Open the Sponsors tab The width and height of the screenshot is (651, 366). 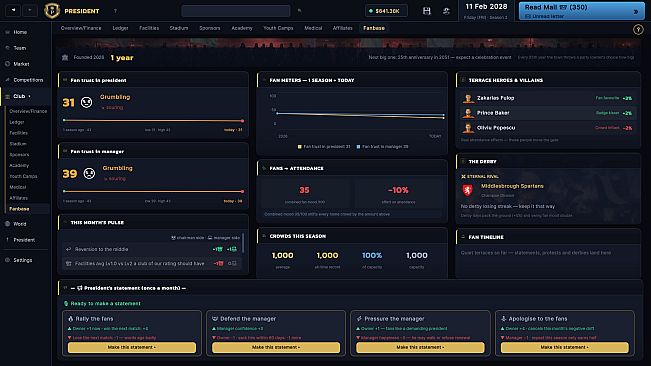coord(210,28)
